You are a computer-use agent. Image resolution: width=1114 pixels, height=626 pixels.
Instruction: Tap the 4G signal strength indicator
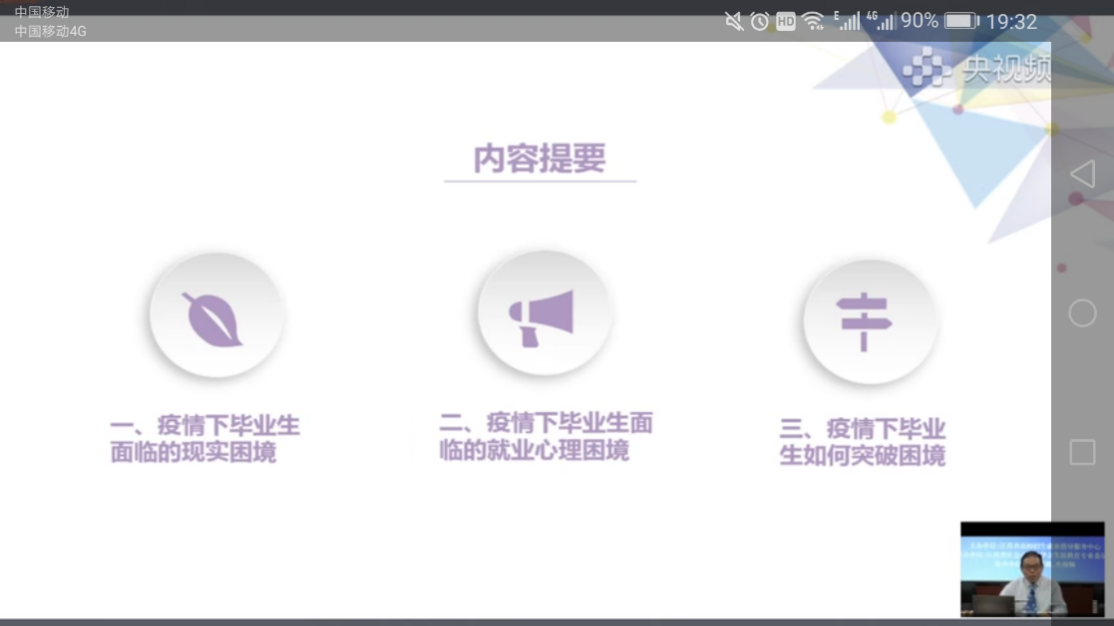click(x=882, y=21)
